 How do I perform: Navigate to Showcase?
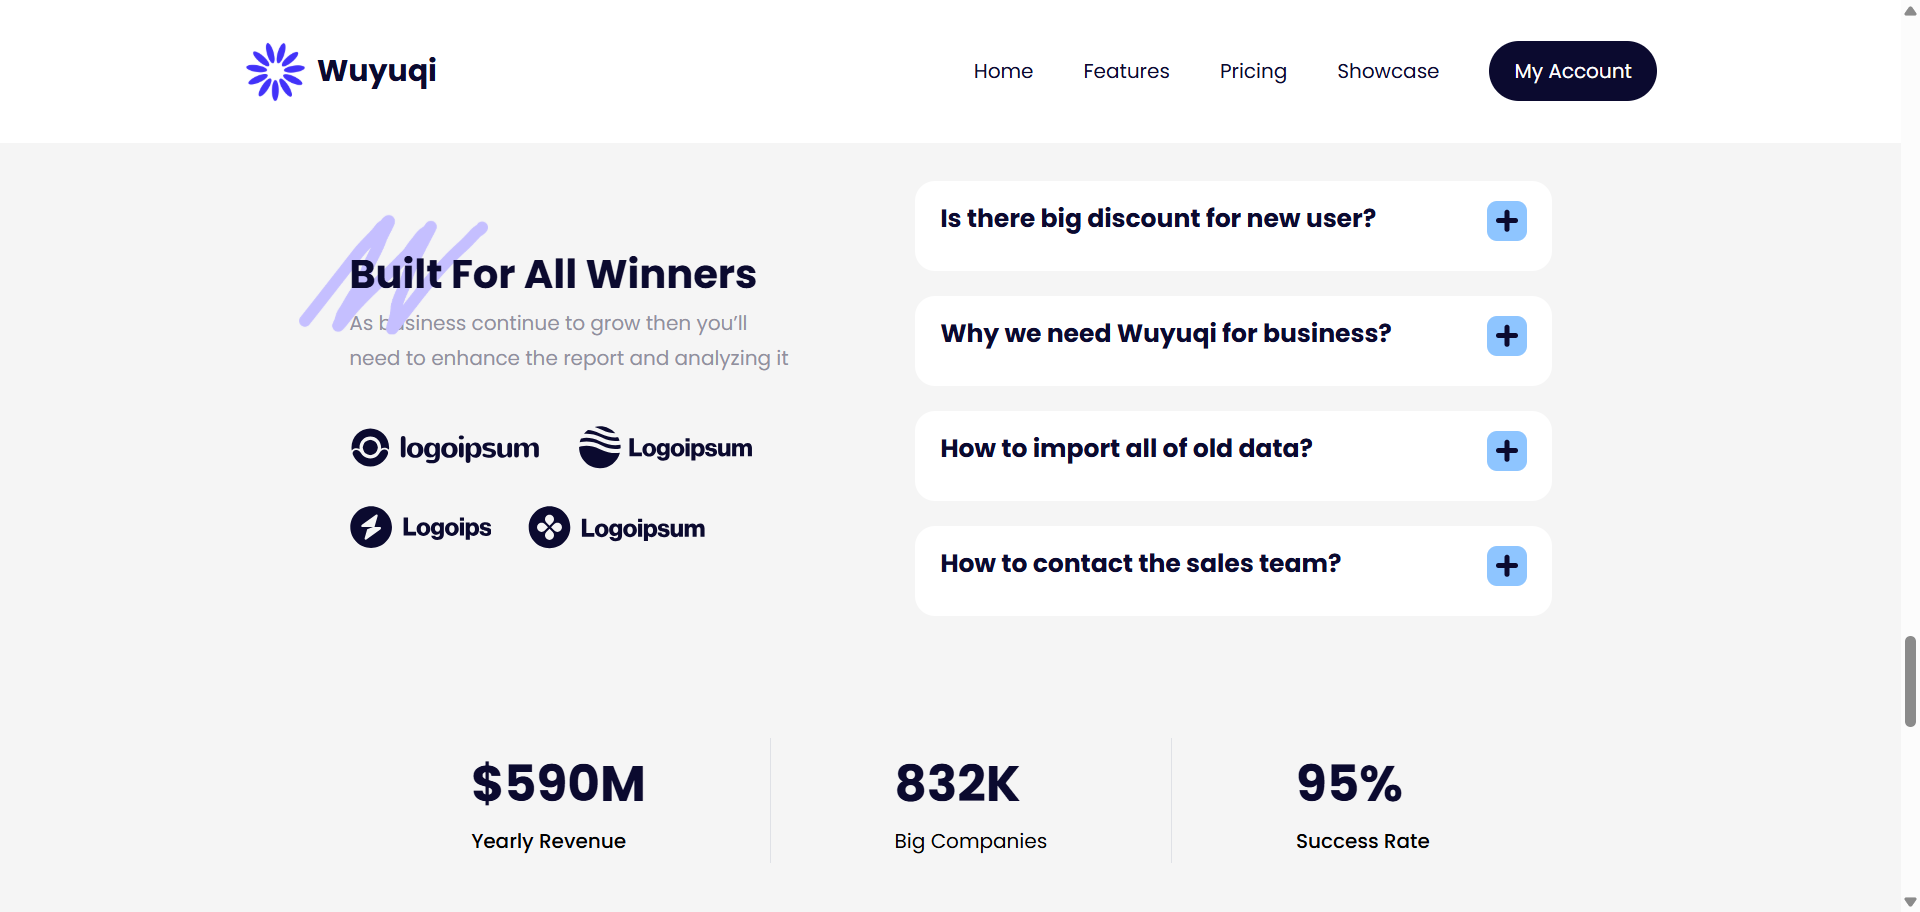click(1388, 71)
